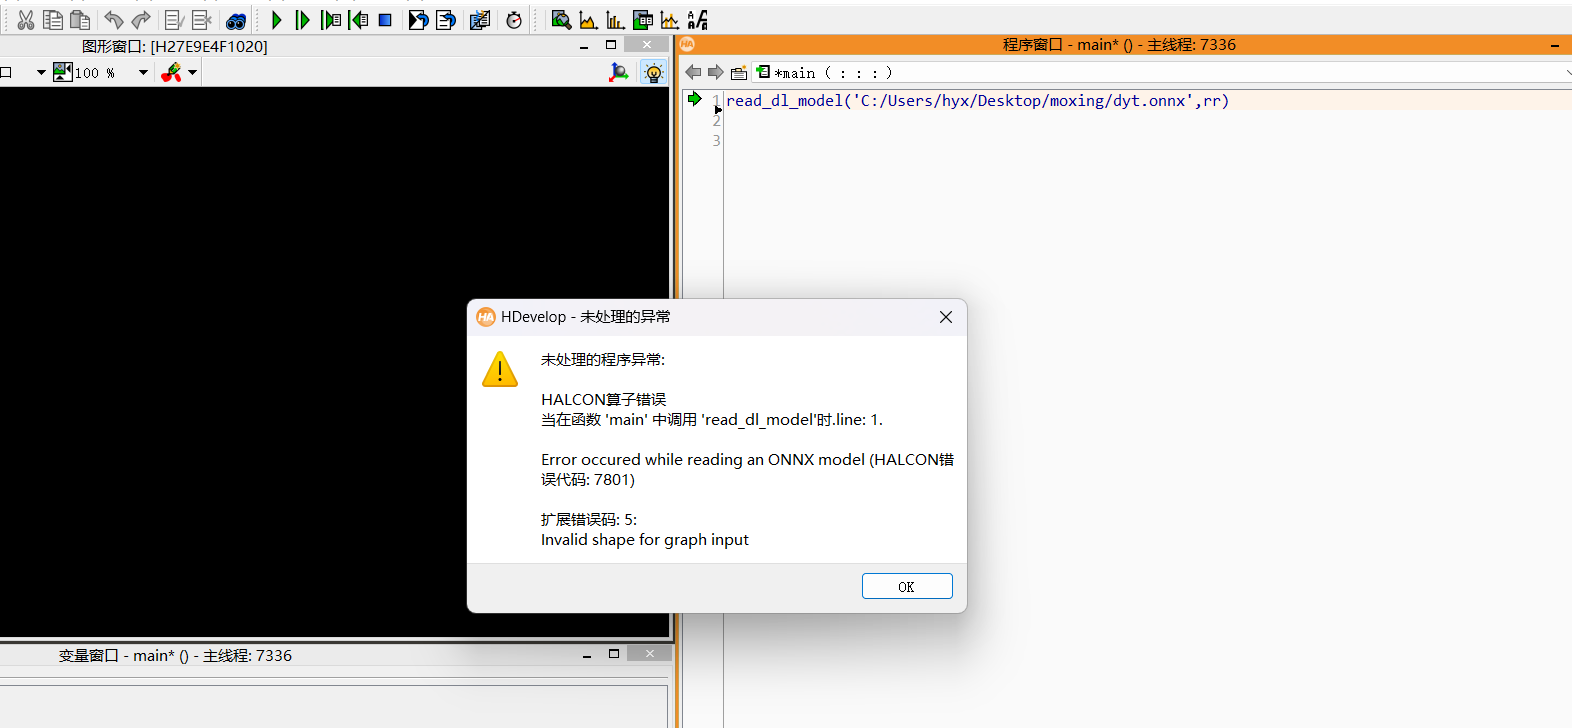Click OK in the error dialog
1572x728 pixels.
(907, 586)
